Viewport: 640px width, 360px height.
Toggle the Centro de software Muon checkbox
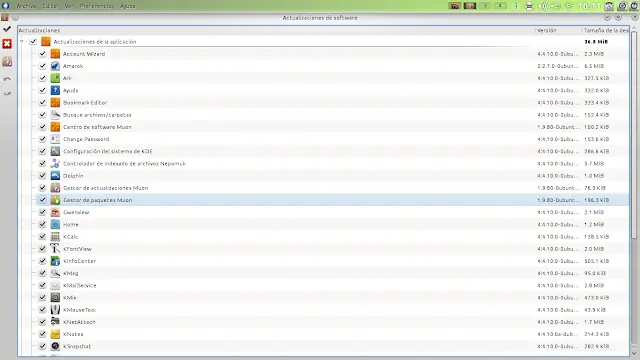(x=42, y=127)
